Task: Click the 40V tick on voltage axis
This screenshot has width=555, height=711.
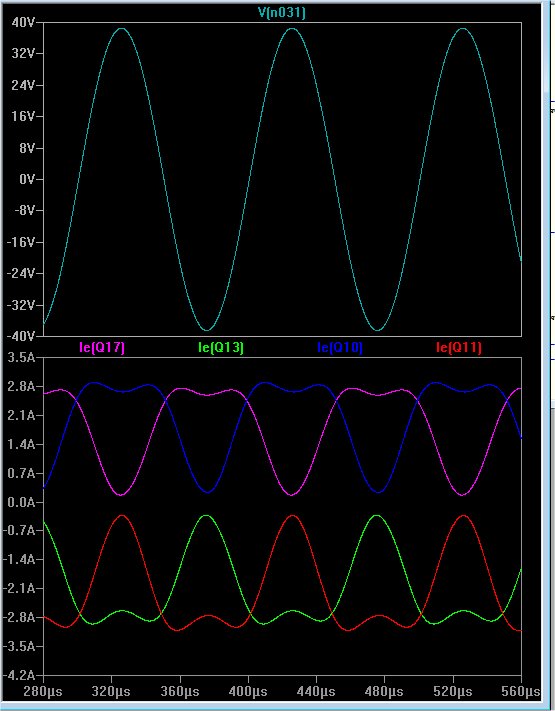Action: pos(24,22)
